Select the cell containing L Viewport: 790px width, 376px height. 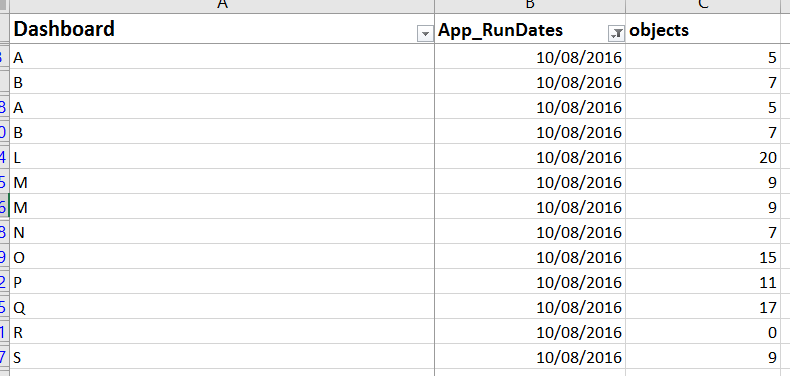(222, 157)
